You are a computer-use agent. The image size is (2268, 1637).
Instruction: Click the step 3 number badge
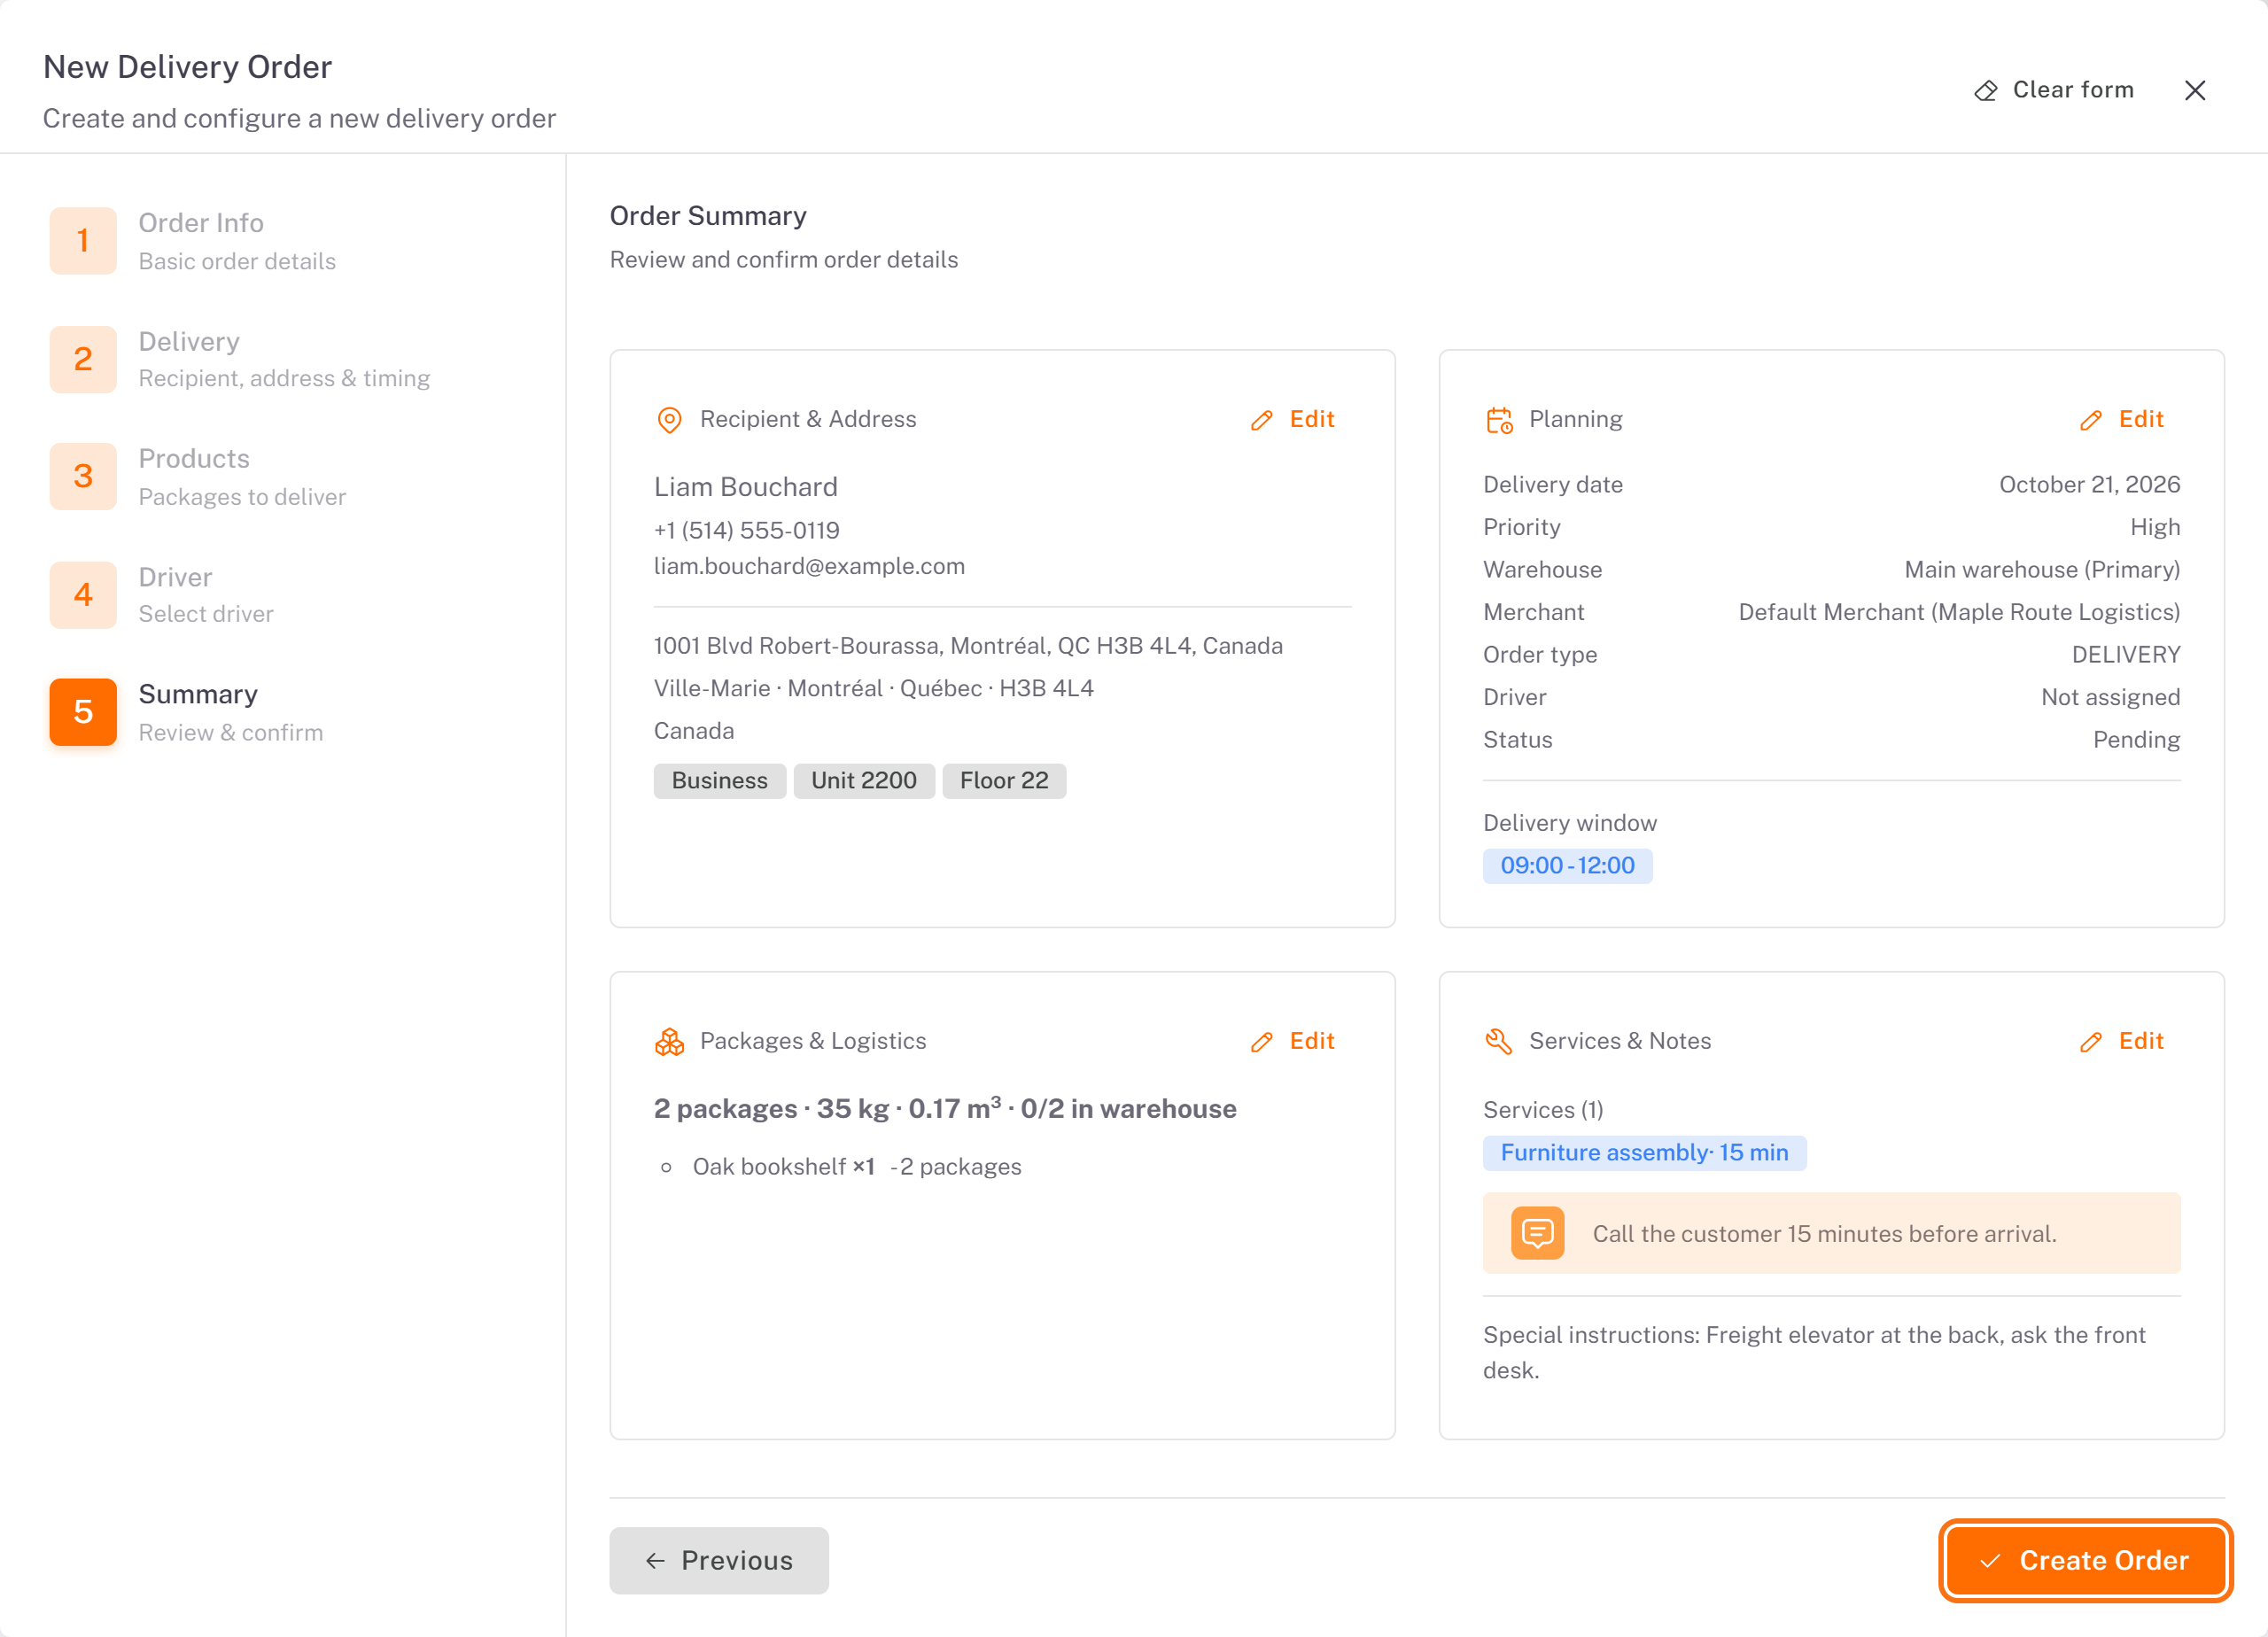(83, 477)
